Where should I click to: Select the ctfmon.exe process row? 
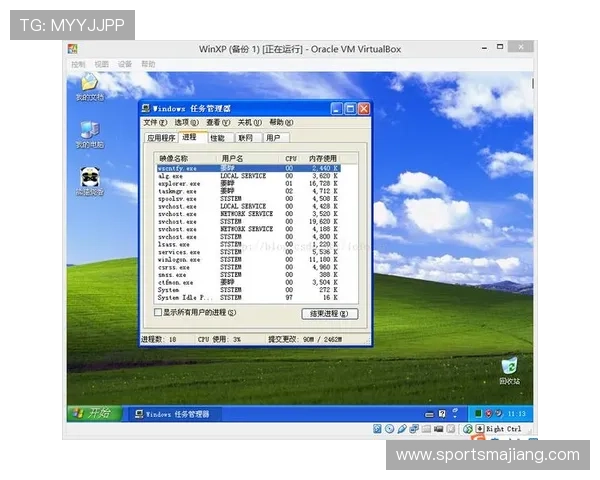(248, 282)
